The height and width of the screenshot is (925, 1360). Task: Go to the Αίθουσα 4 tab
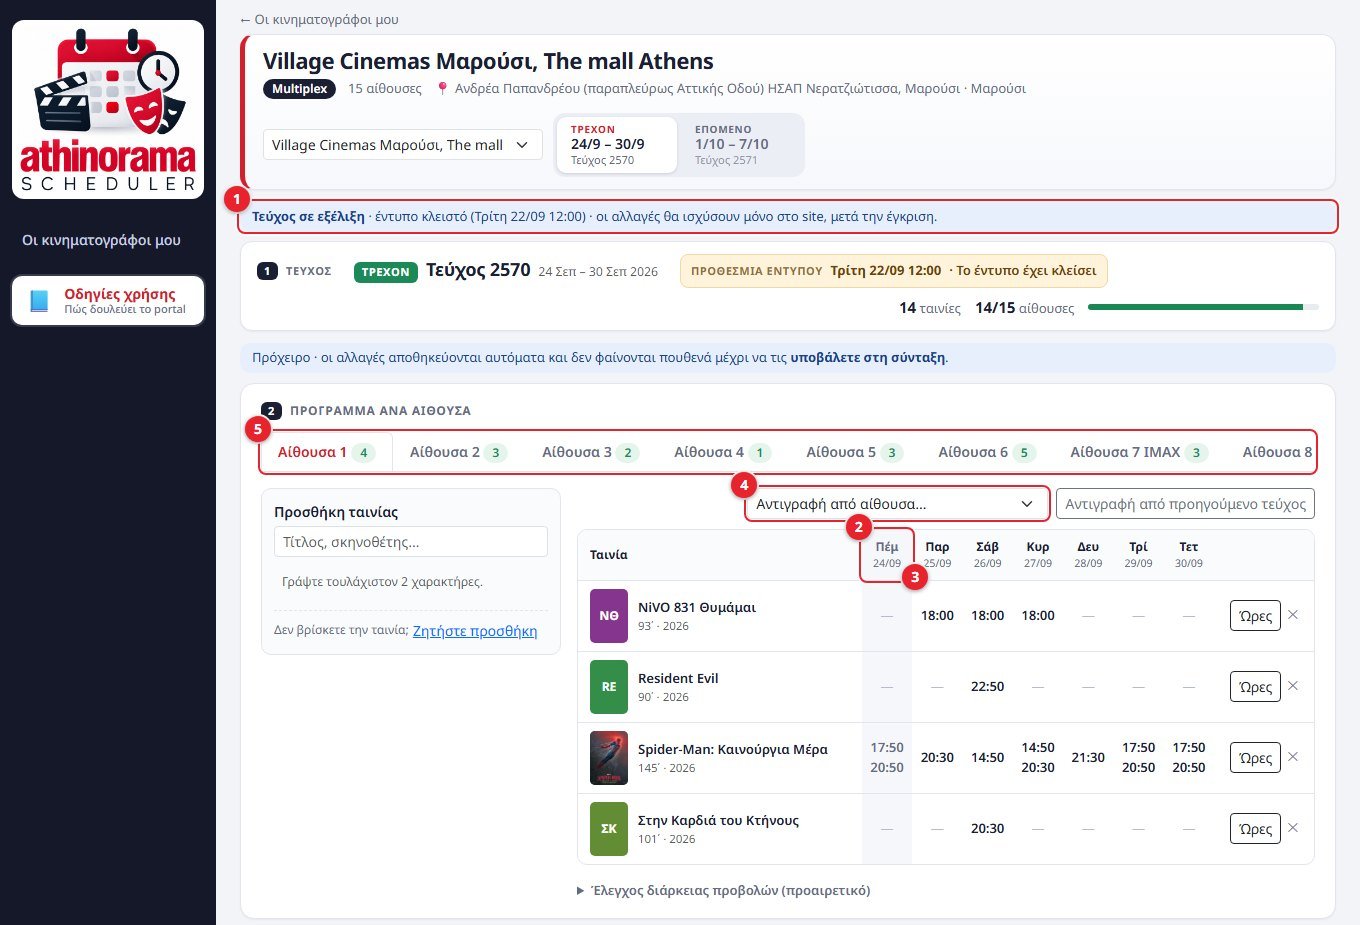(x=722, y=452)
